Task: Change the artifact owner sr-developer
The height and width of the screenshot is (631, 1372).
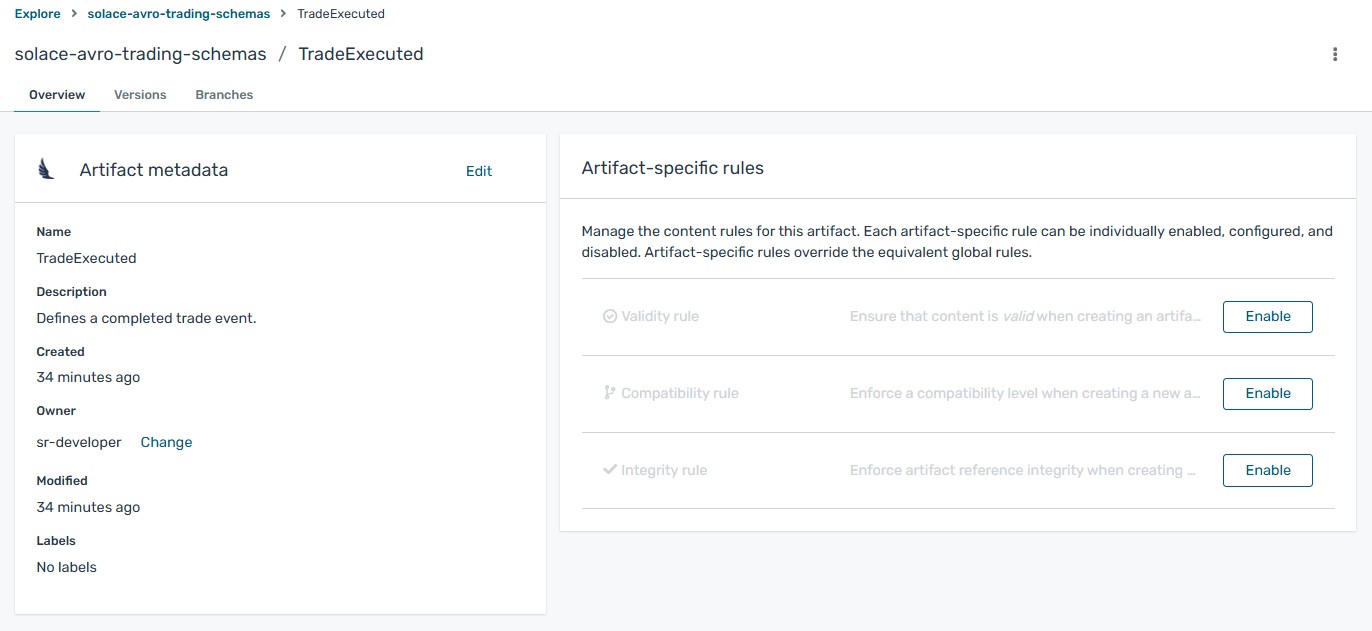Action: [166, 442]
